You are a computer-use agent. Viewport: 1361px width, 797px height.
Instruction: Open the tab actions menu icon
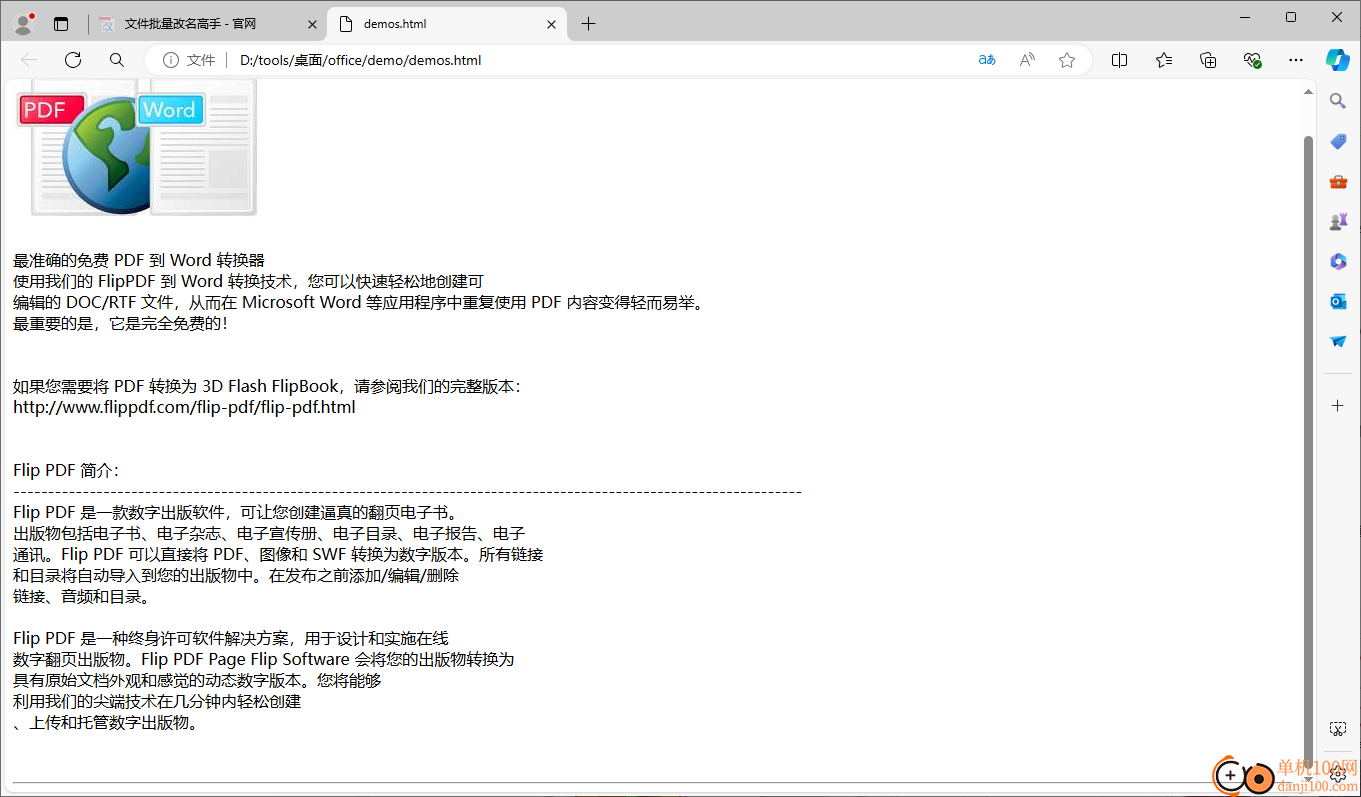(61, 24)
